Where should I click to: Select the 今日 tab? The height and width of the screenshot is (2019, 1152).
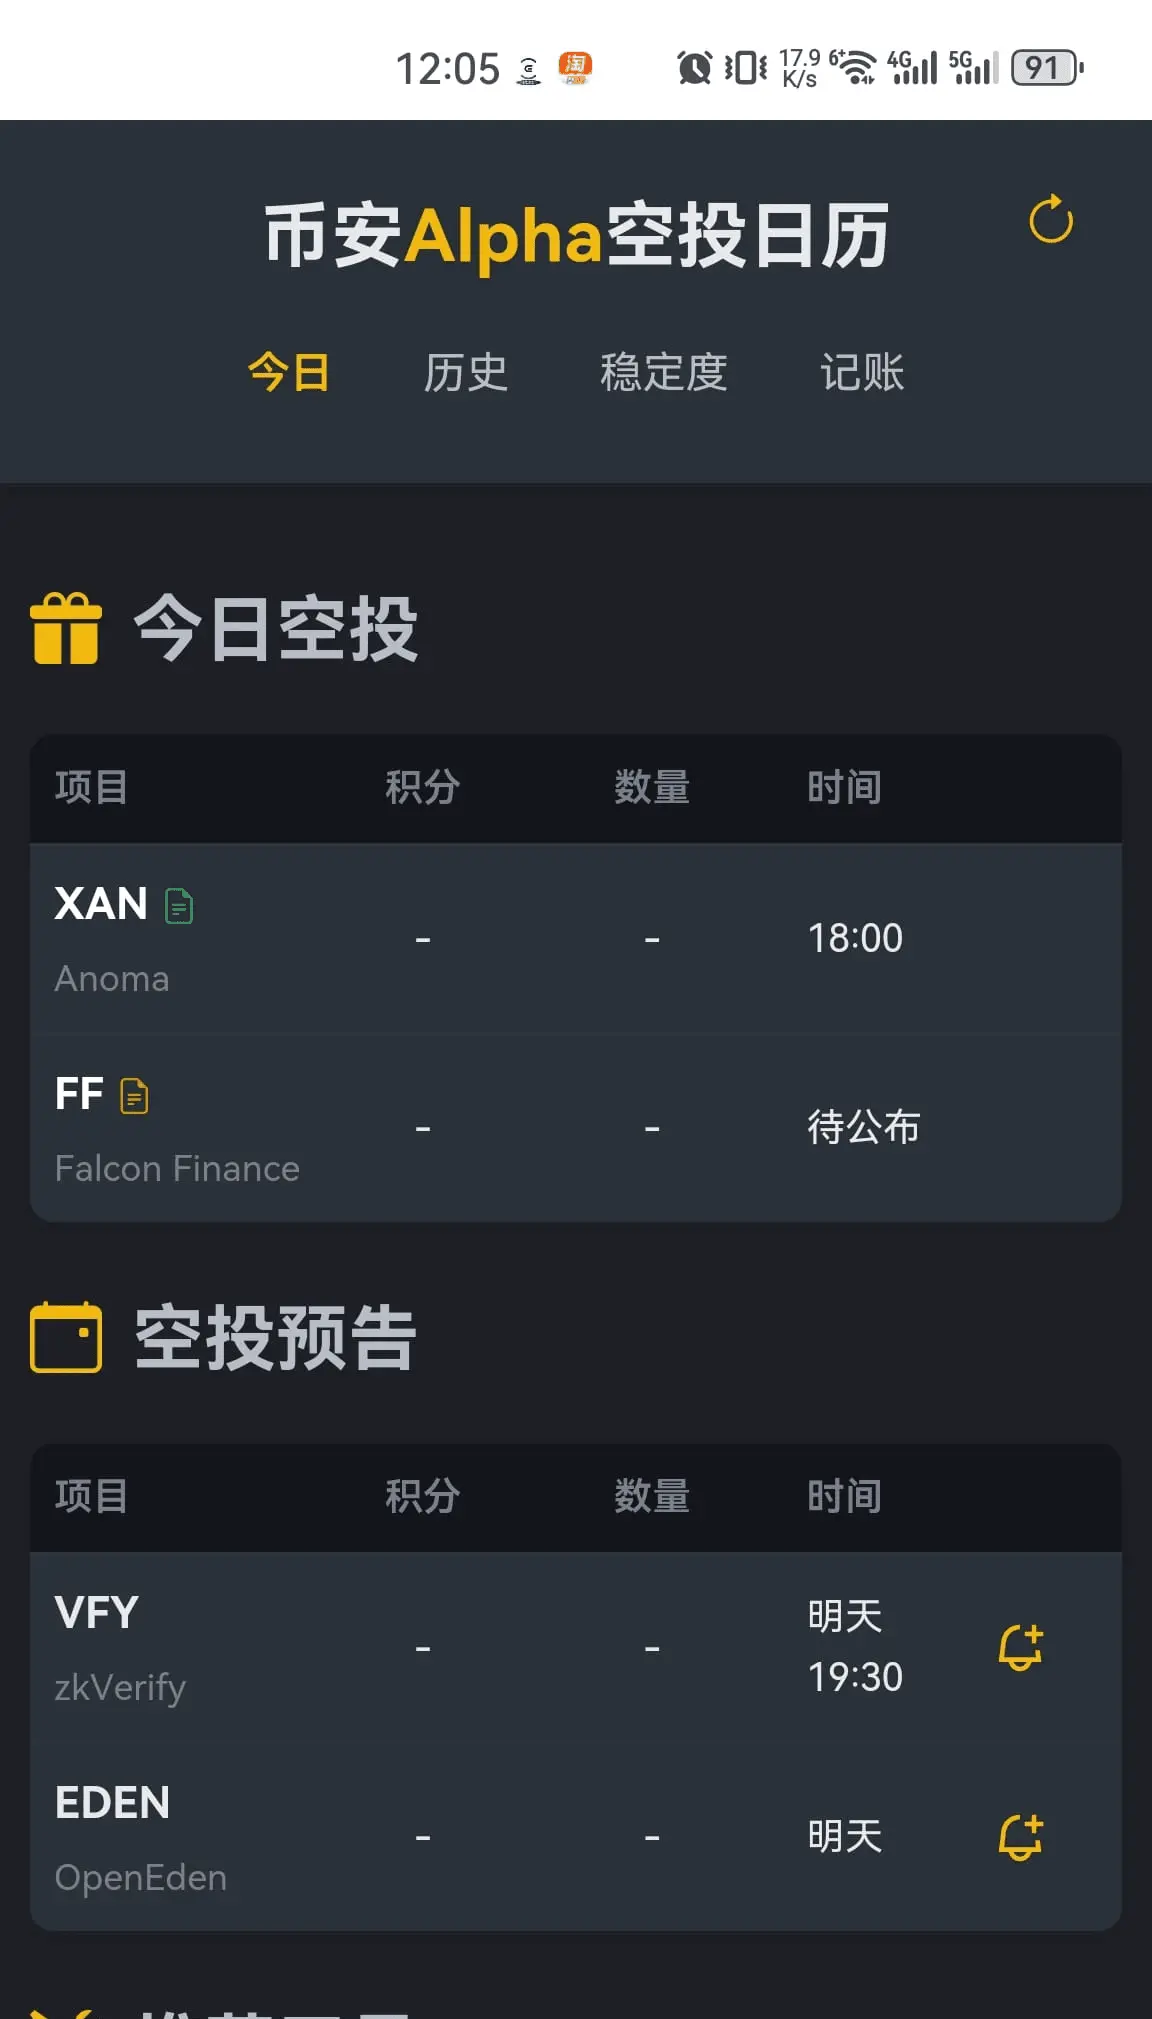tap(289, 373)
